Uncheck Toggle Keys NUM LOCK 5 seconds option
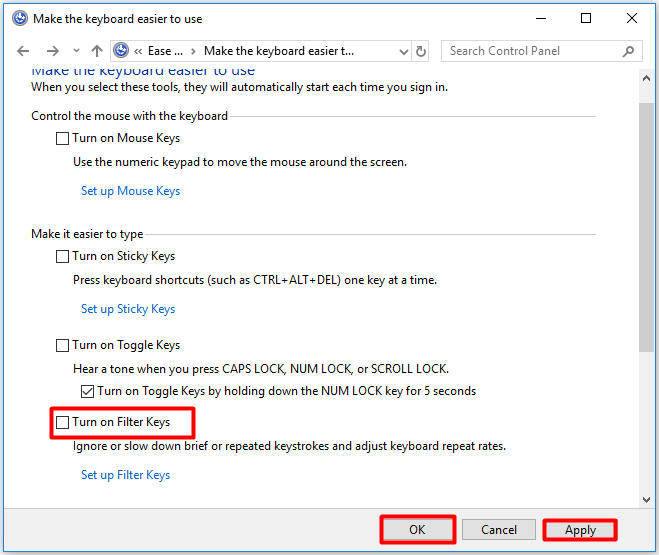This screenshot has width=659, height=555. 87,391
